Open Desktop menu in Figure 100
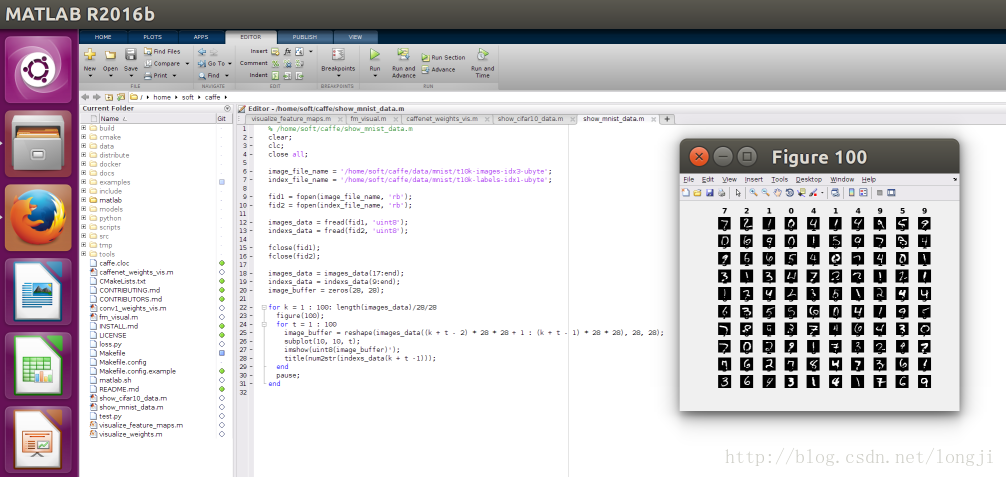Viewport: 1006px width, 477px height. coord(808,180)
